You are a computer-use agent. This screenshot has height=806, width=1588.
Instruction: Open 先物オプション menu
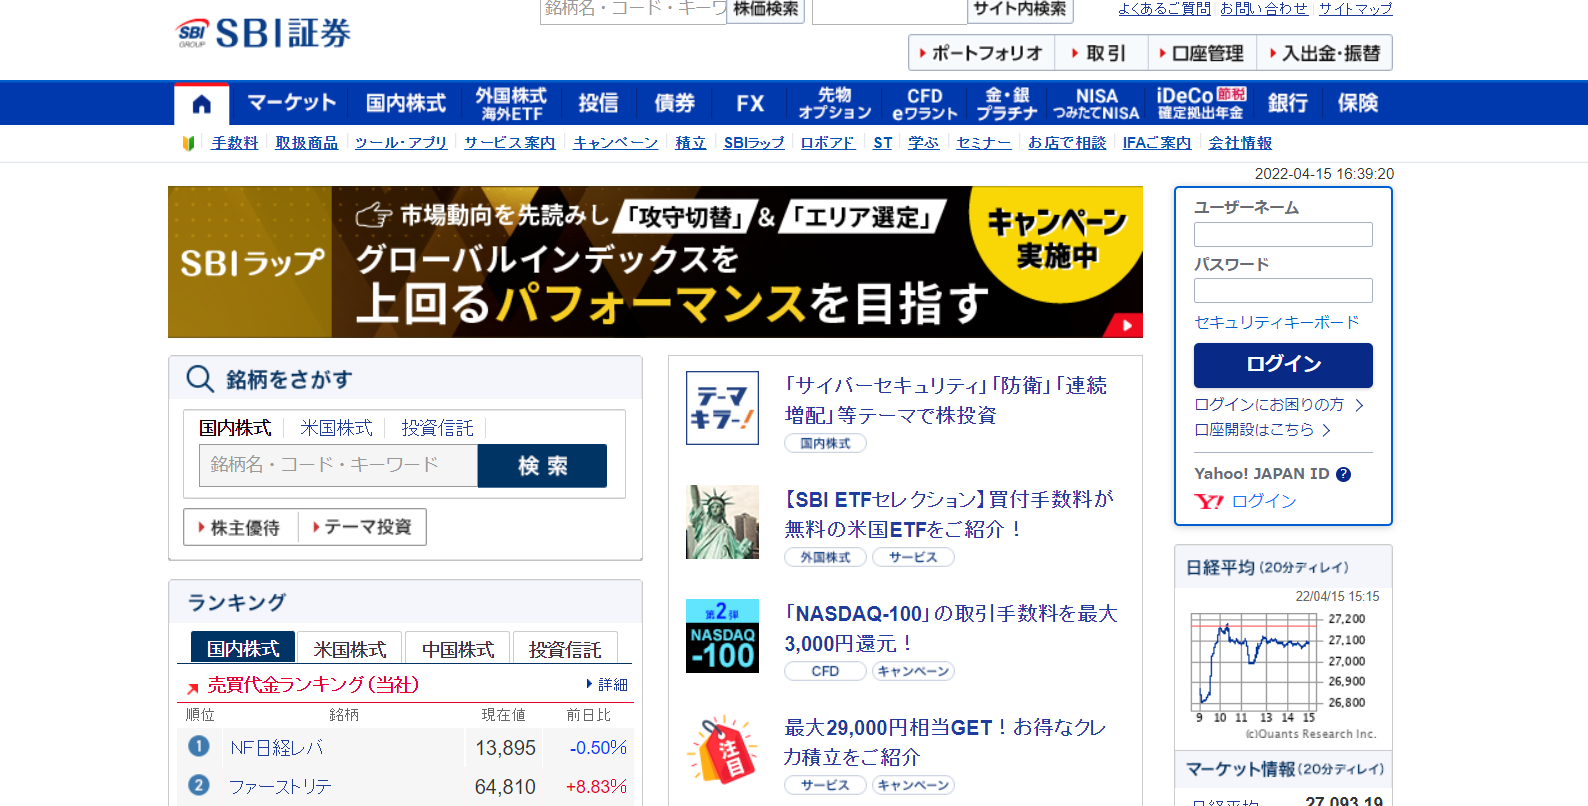tap(835, 103)
